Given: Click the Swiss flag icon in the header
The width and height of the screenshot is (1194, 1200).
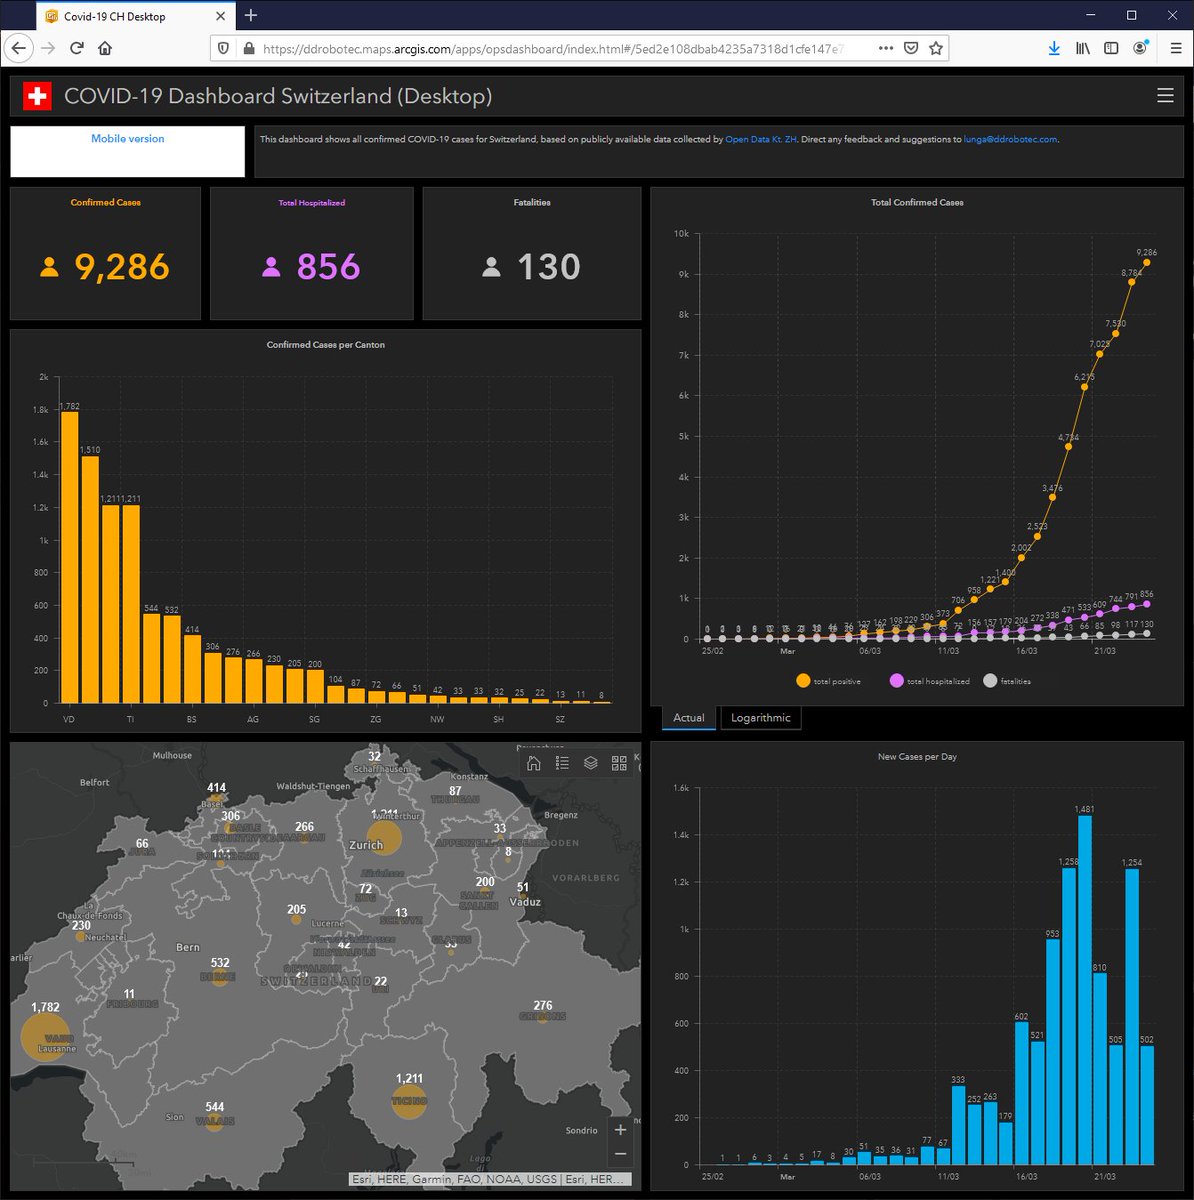Looking at the screenshot, I should 36,96.
